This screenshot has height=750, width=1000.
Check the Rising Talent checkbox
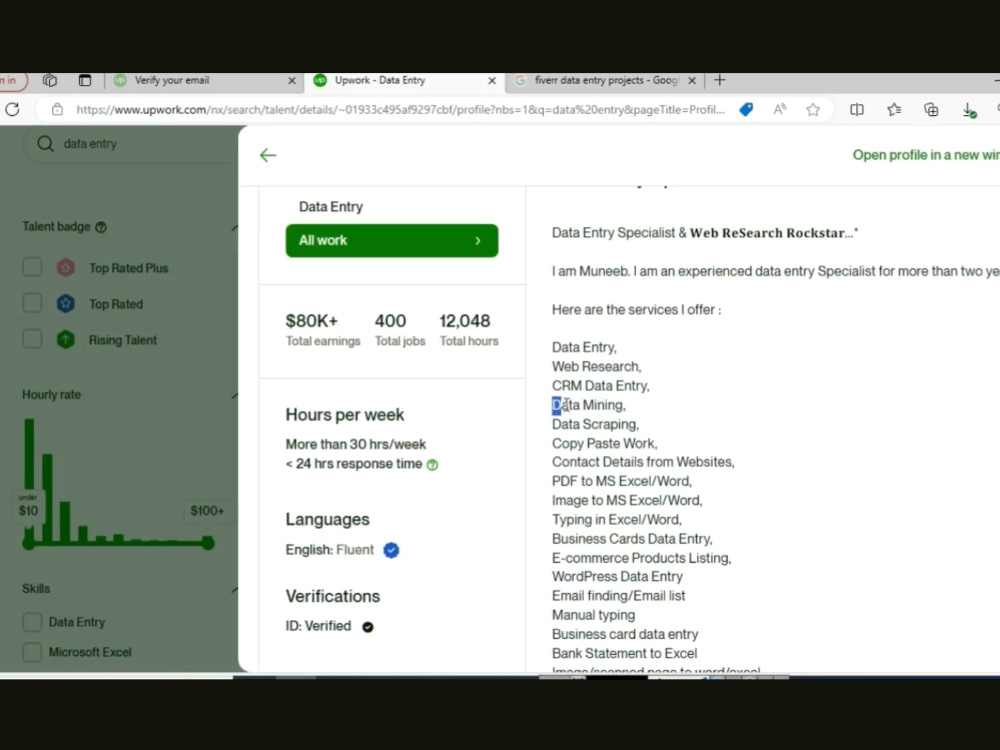pyautogui.click(x=32, y=339)
